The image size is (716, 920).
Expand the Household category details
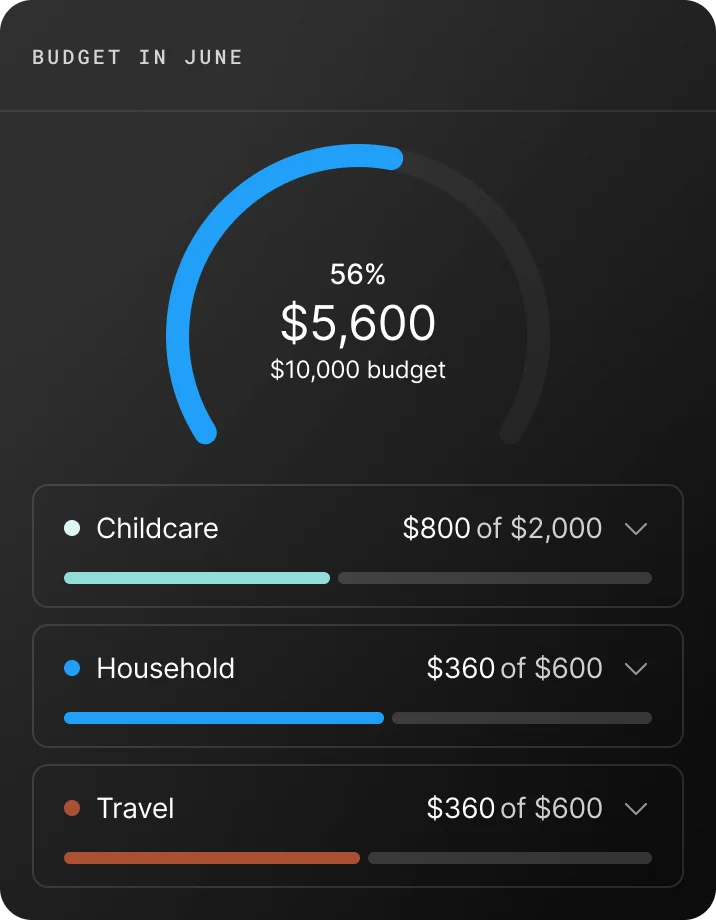click(635, 669)
